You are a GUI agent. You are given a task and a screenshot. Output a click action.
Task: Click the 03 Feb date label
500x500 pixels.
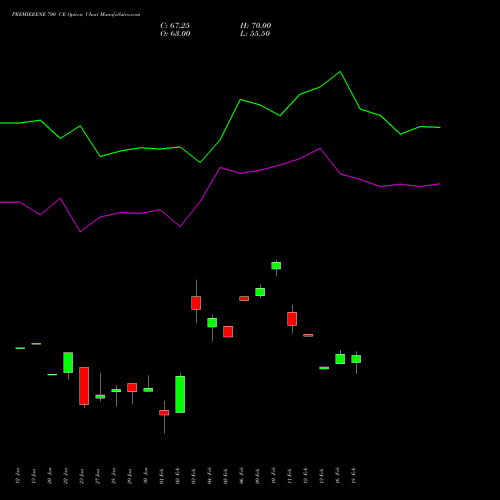pos(194,476)
